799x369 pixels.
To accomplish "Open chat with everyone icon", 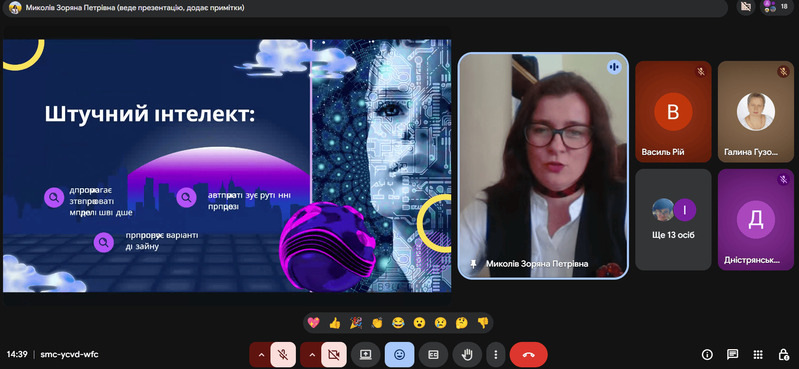I will point(733,355).
